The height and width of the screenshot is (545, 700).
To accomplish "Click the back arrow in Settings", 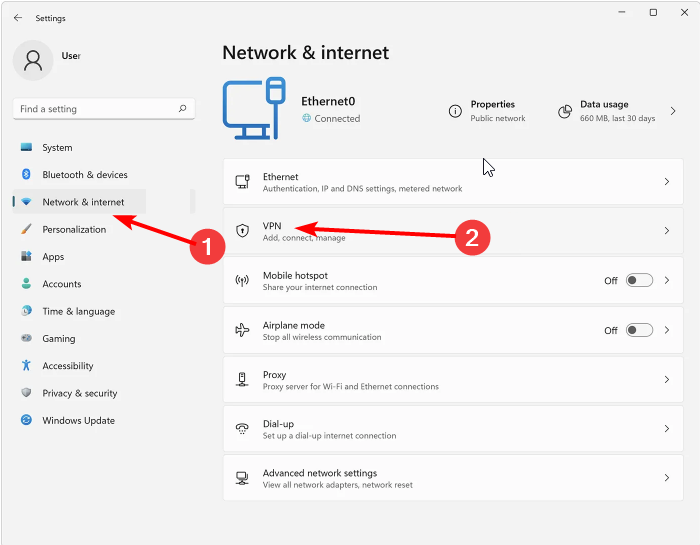I will click(x=18, y=18).
